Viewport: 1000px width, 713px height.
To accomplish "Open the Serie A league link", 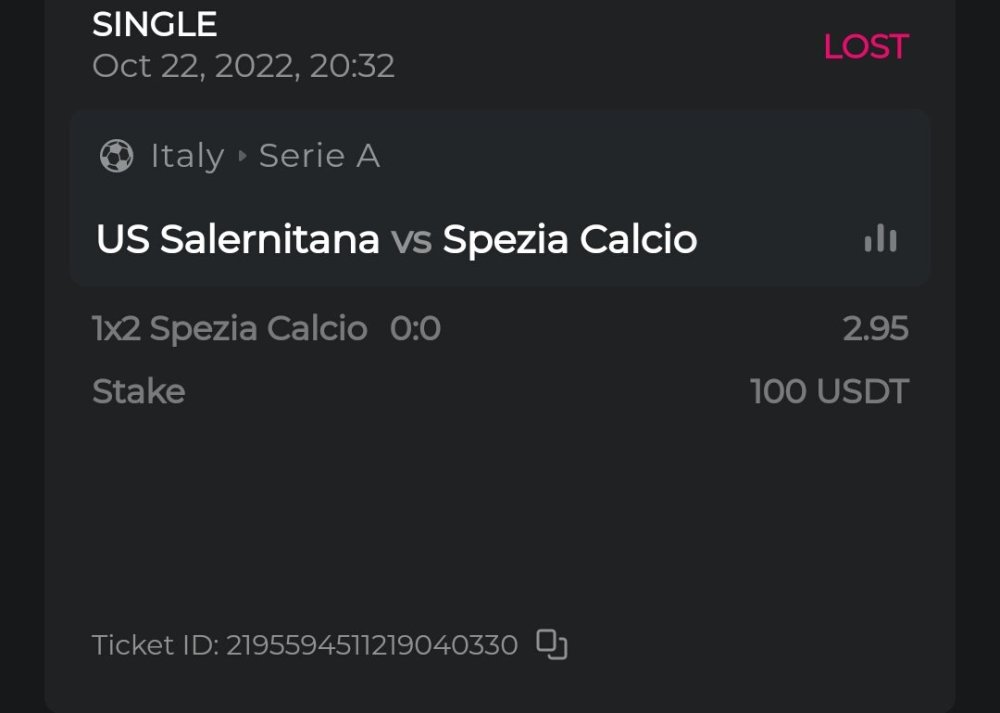I will (319, 156).
